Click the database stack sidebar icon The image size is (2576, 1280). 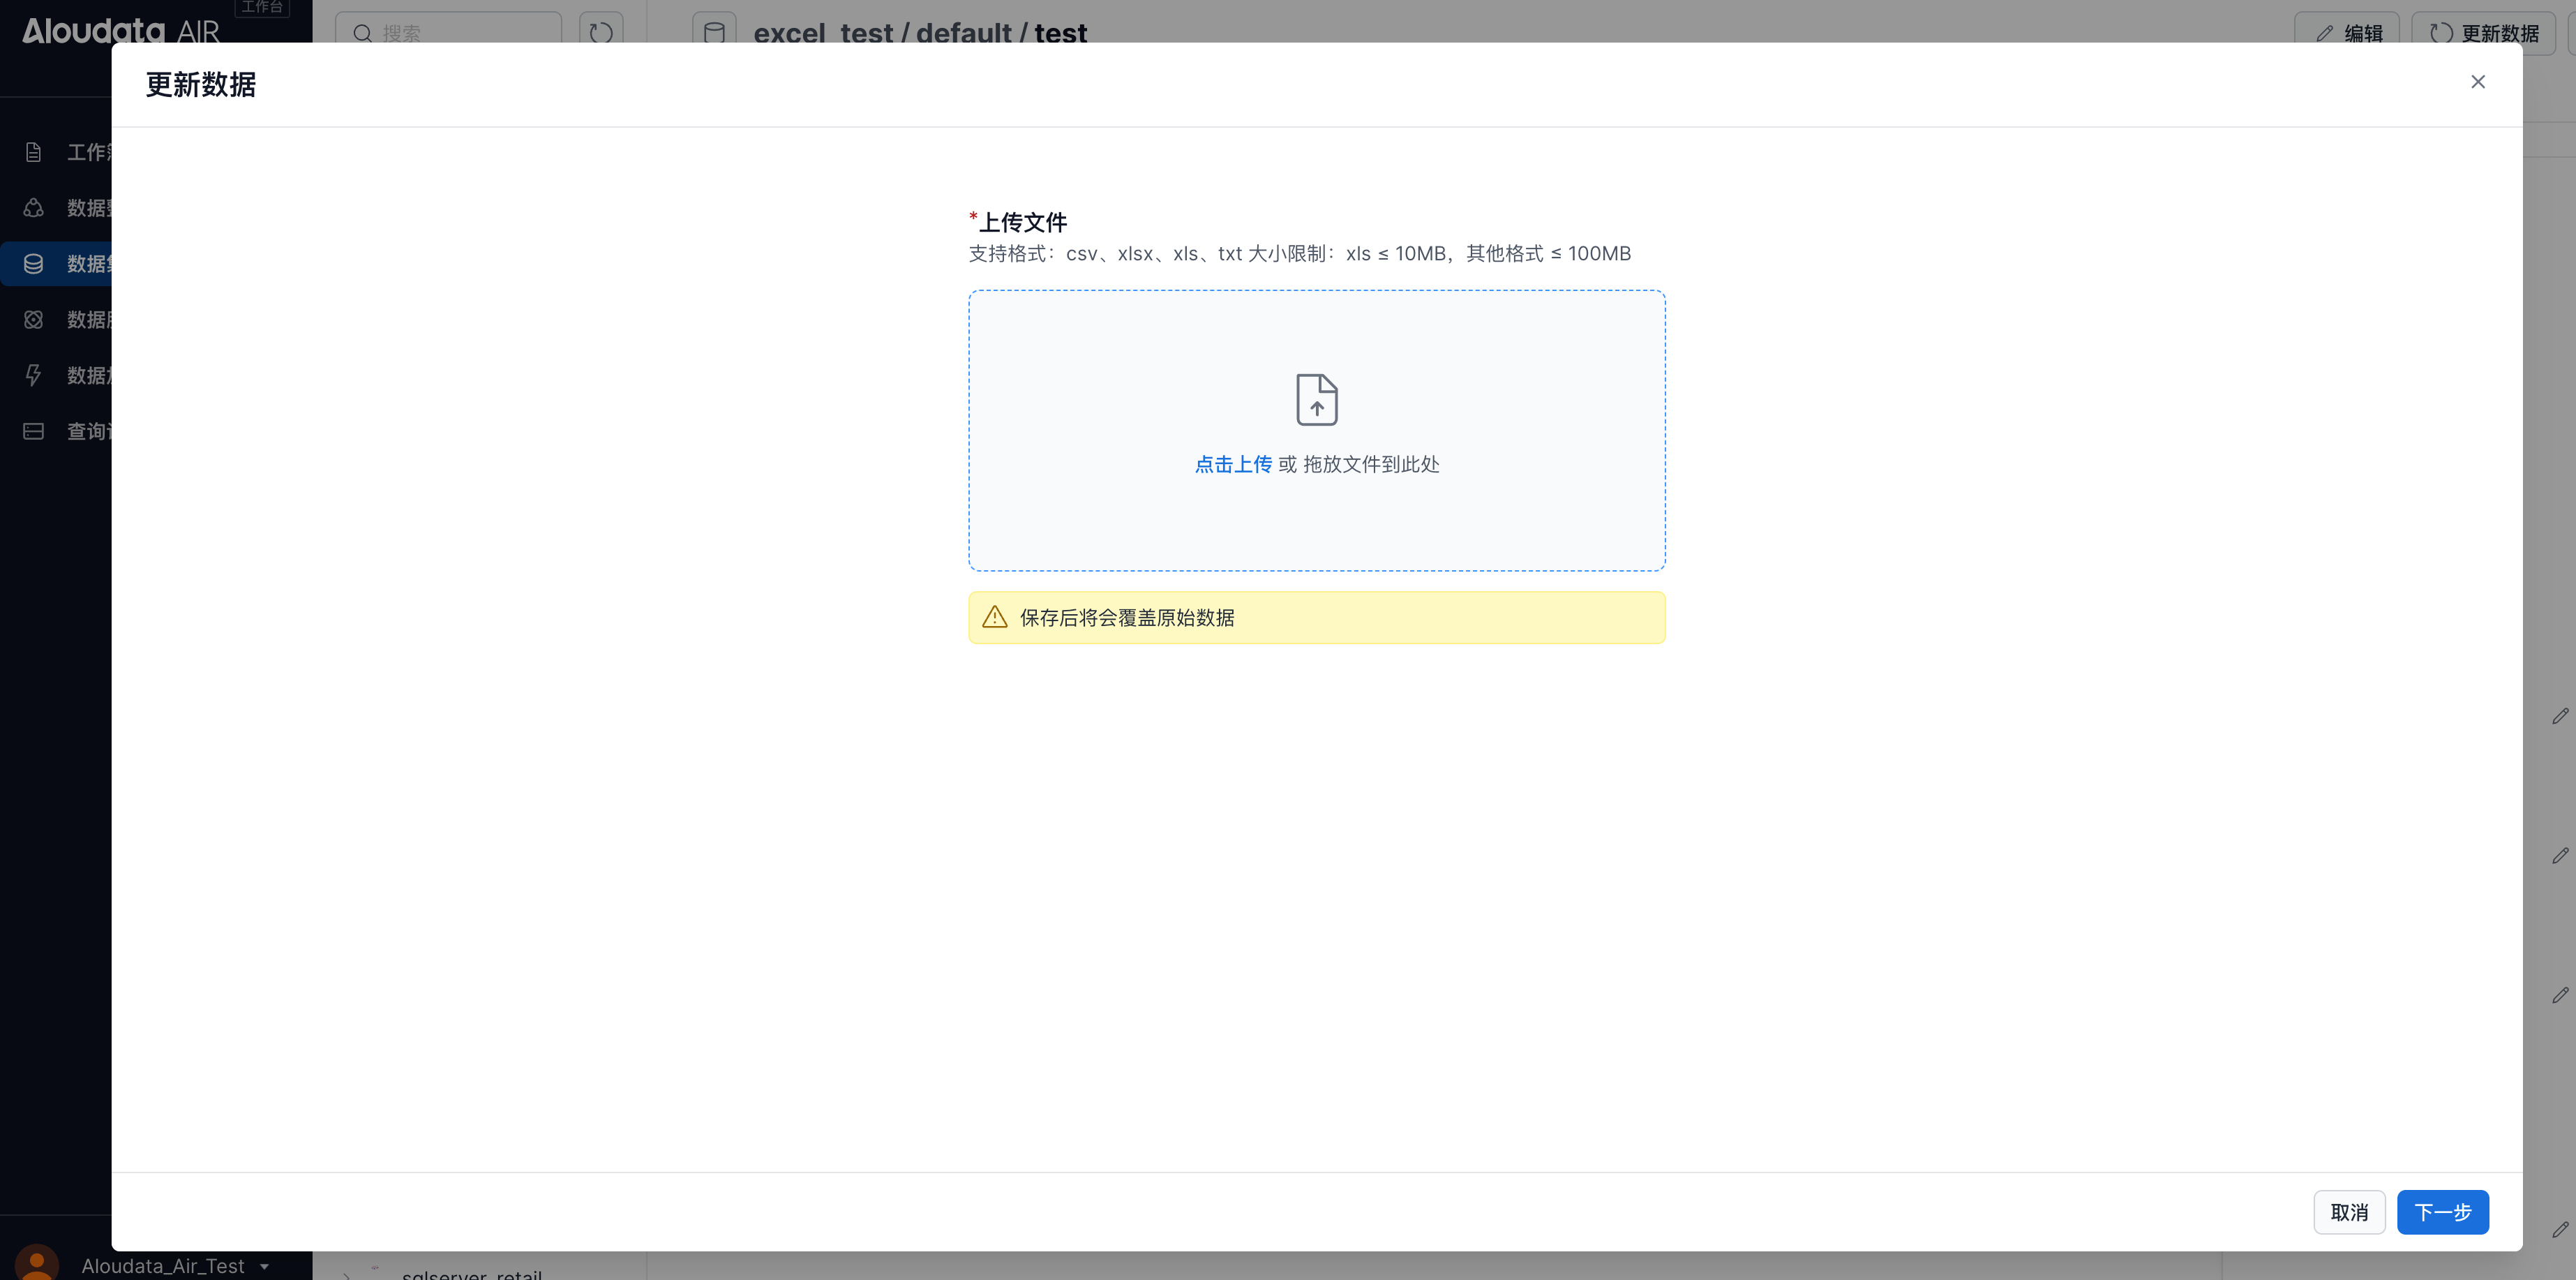33,264
